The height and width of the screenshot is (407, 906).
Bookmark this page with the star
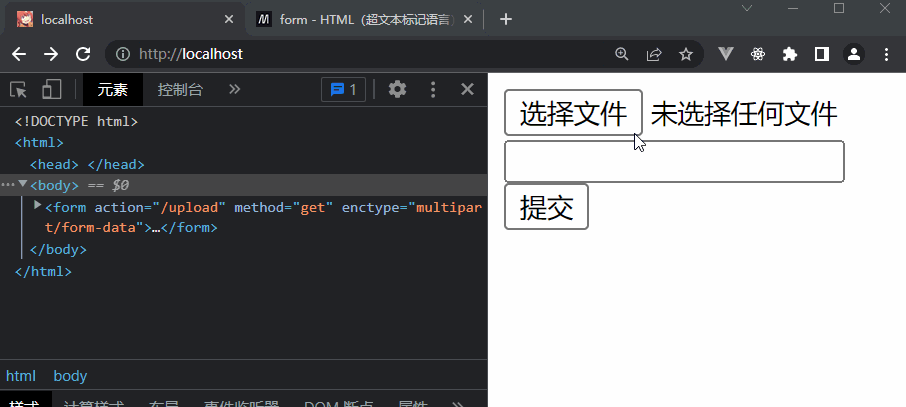click(x=686, y=54)
